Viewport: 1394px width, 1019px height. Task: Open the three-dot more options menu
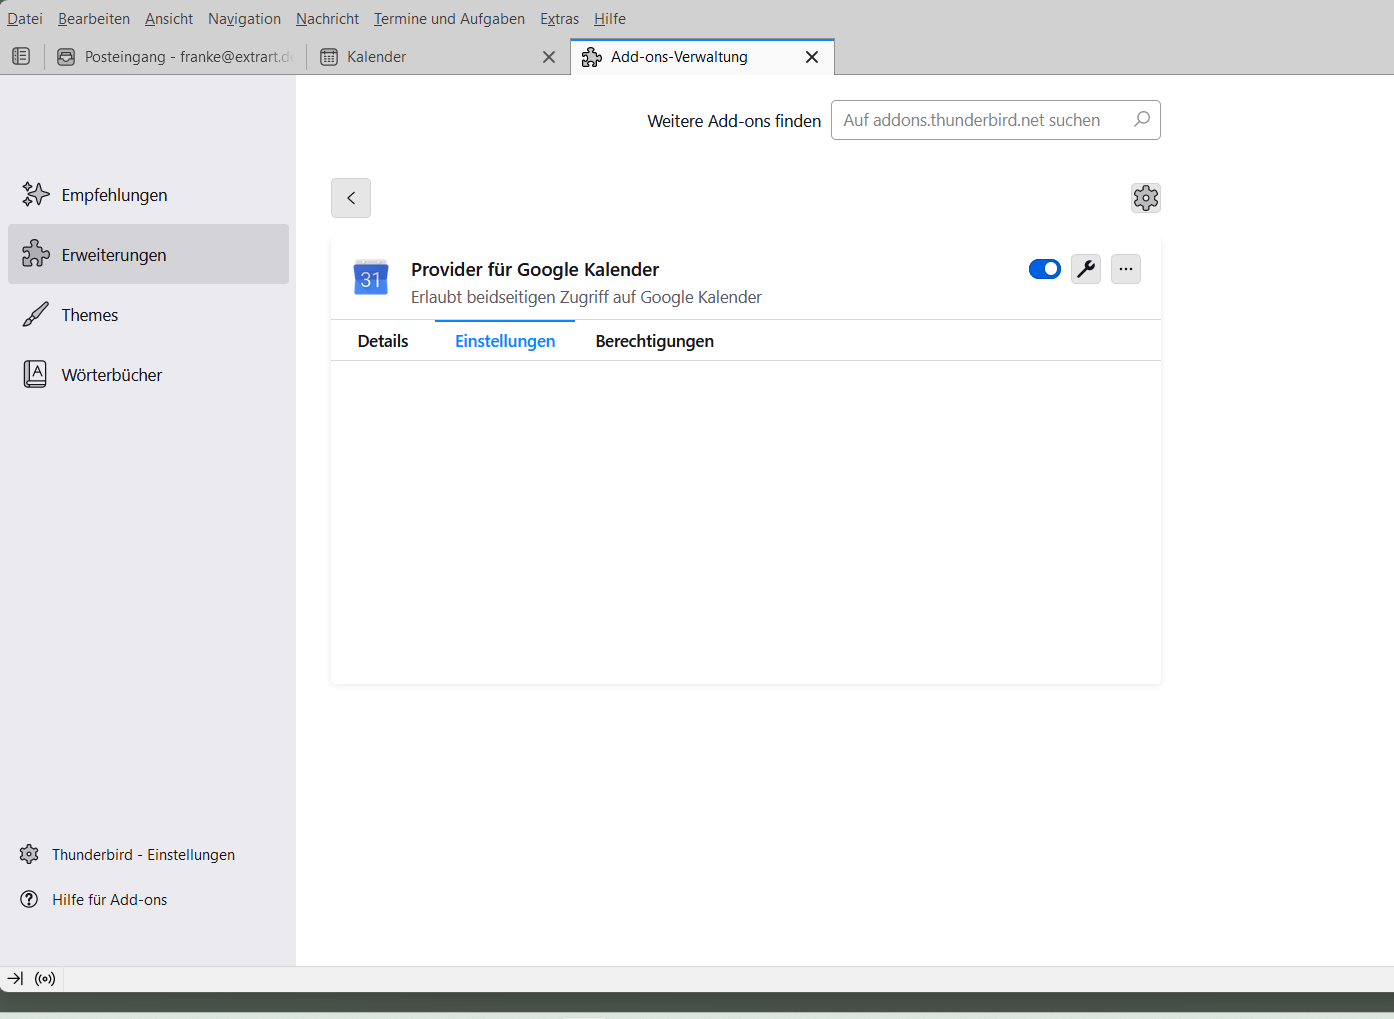click(x=1125, y=269)
